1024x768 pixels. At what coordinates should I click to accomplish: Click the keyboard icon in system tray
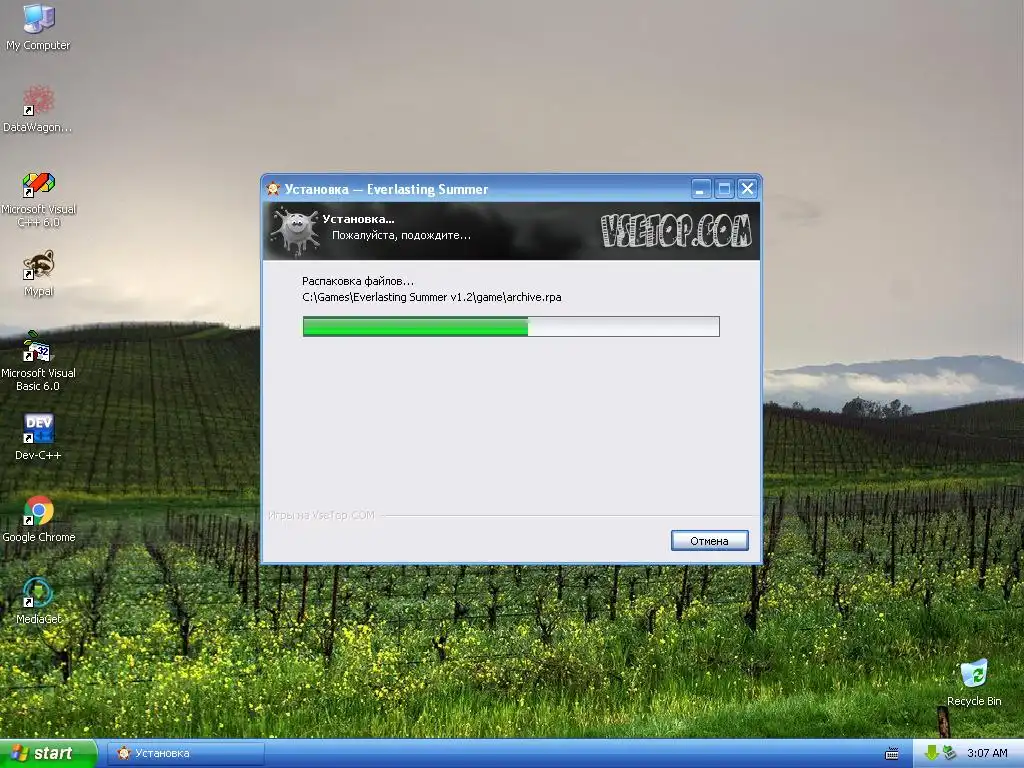coord(891,754)
